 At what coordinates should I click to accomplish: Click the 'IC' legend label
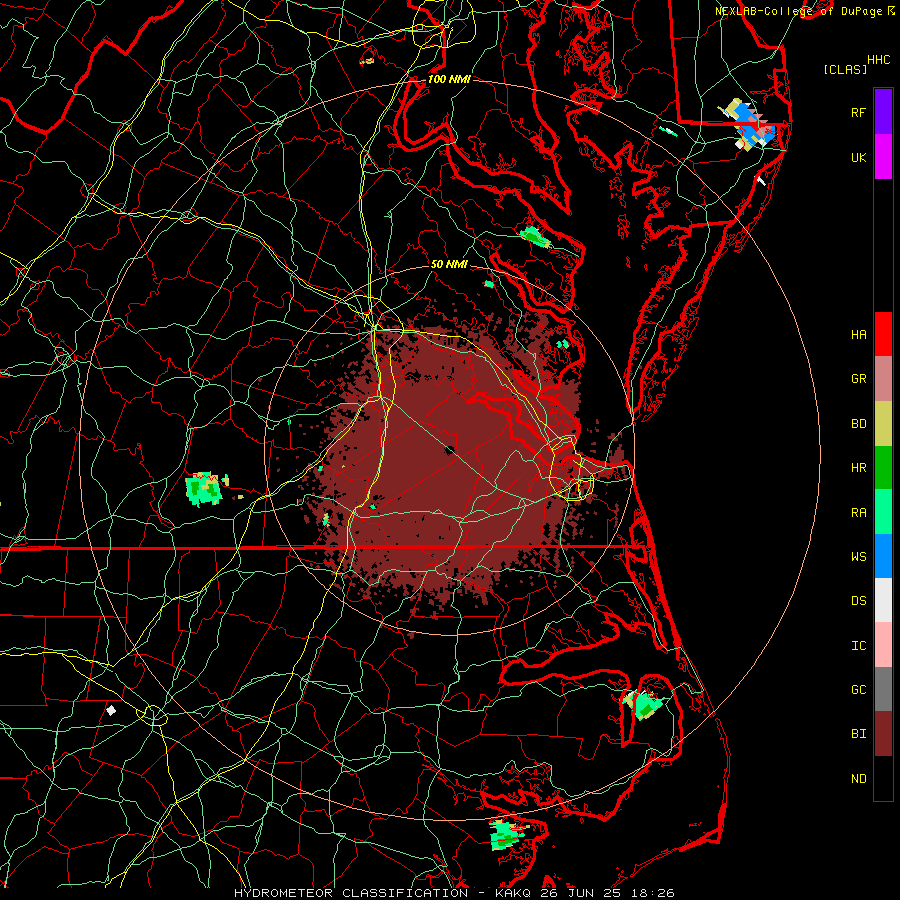click(858, 646)
